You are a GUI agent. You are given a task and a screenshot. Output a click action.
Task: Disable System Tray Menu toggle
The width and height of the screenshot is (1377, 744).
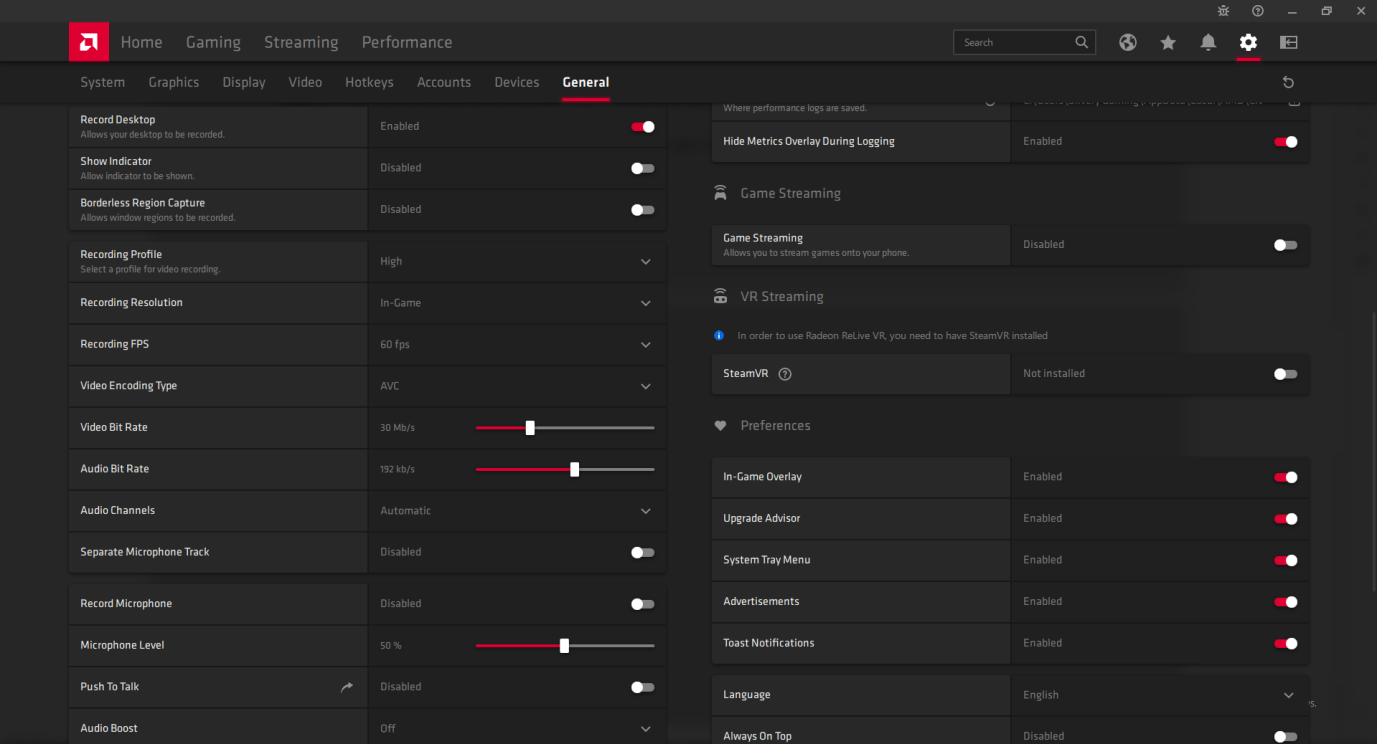click(x=1286, y=560)
